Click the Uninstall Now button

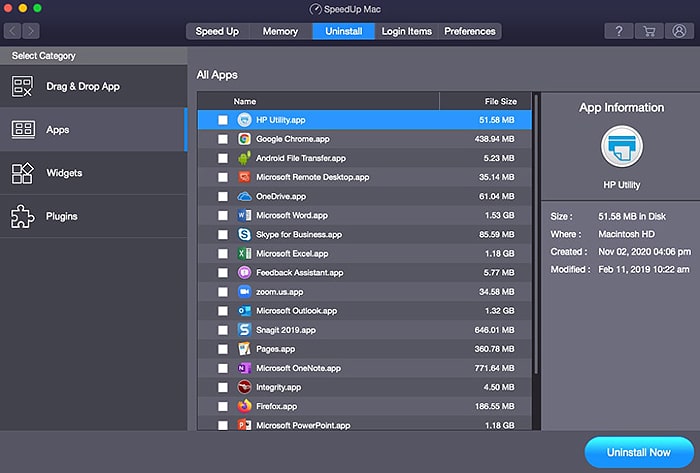(x=639, y=452)
